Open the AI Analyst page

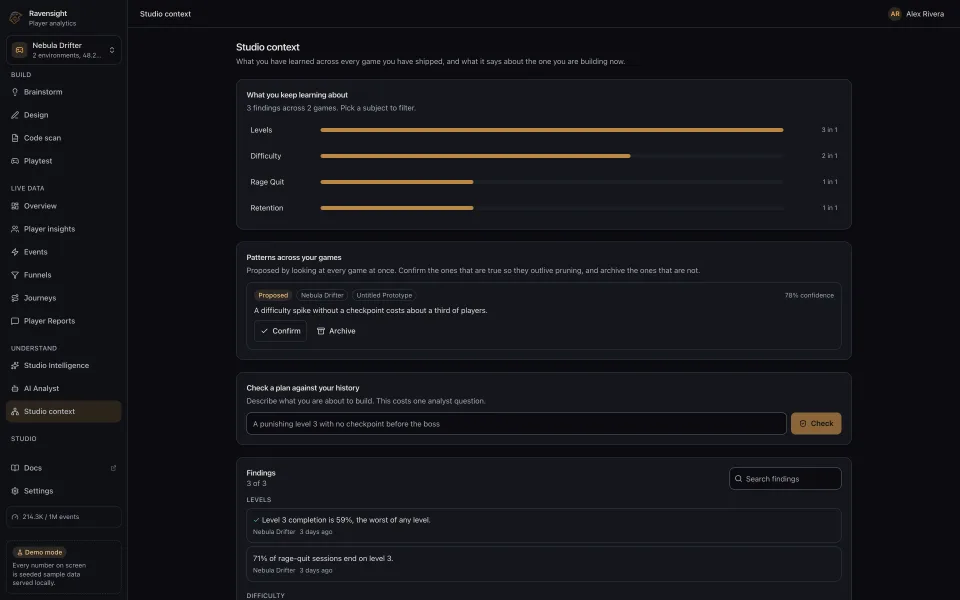[64, 389]
